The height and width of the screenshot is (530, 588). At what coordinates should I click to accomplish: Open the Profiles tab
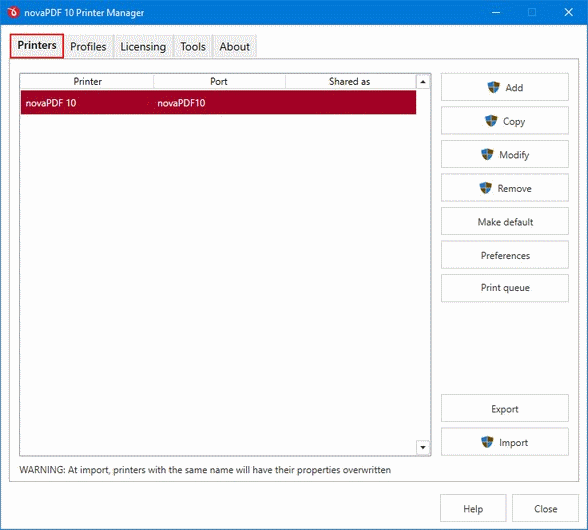(x=88, y=47)
